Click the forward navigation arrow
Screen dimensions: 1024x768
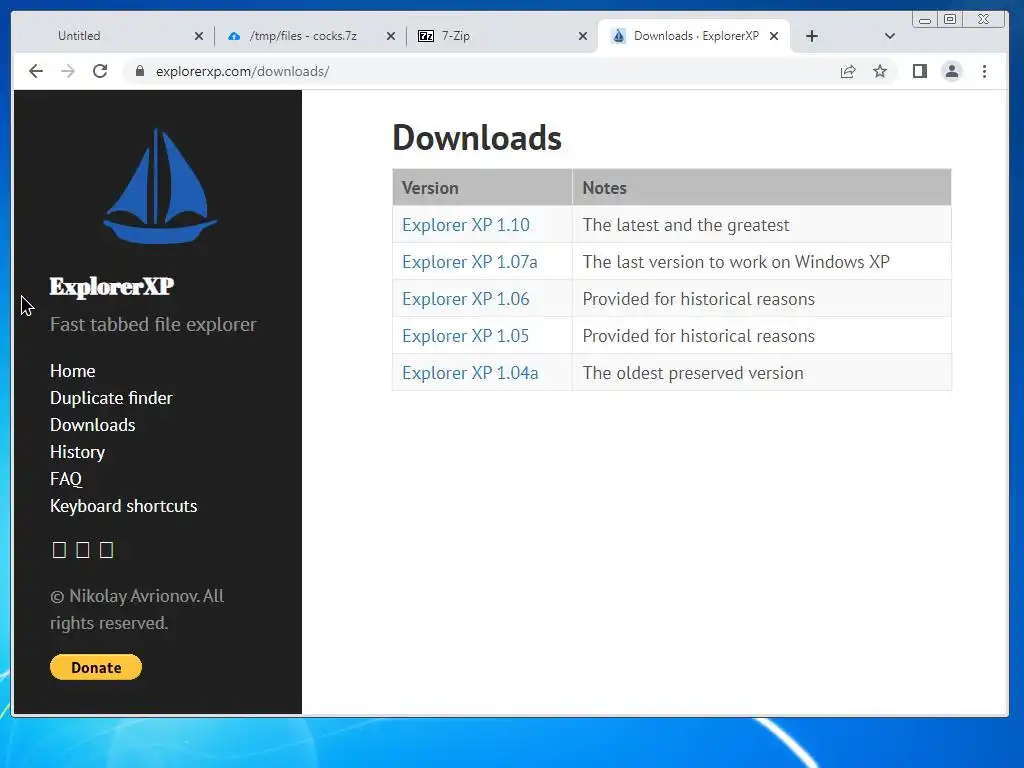pyautogui.click(x=68, y=71)
